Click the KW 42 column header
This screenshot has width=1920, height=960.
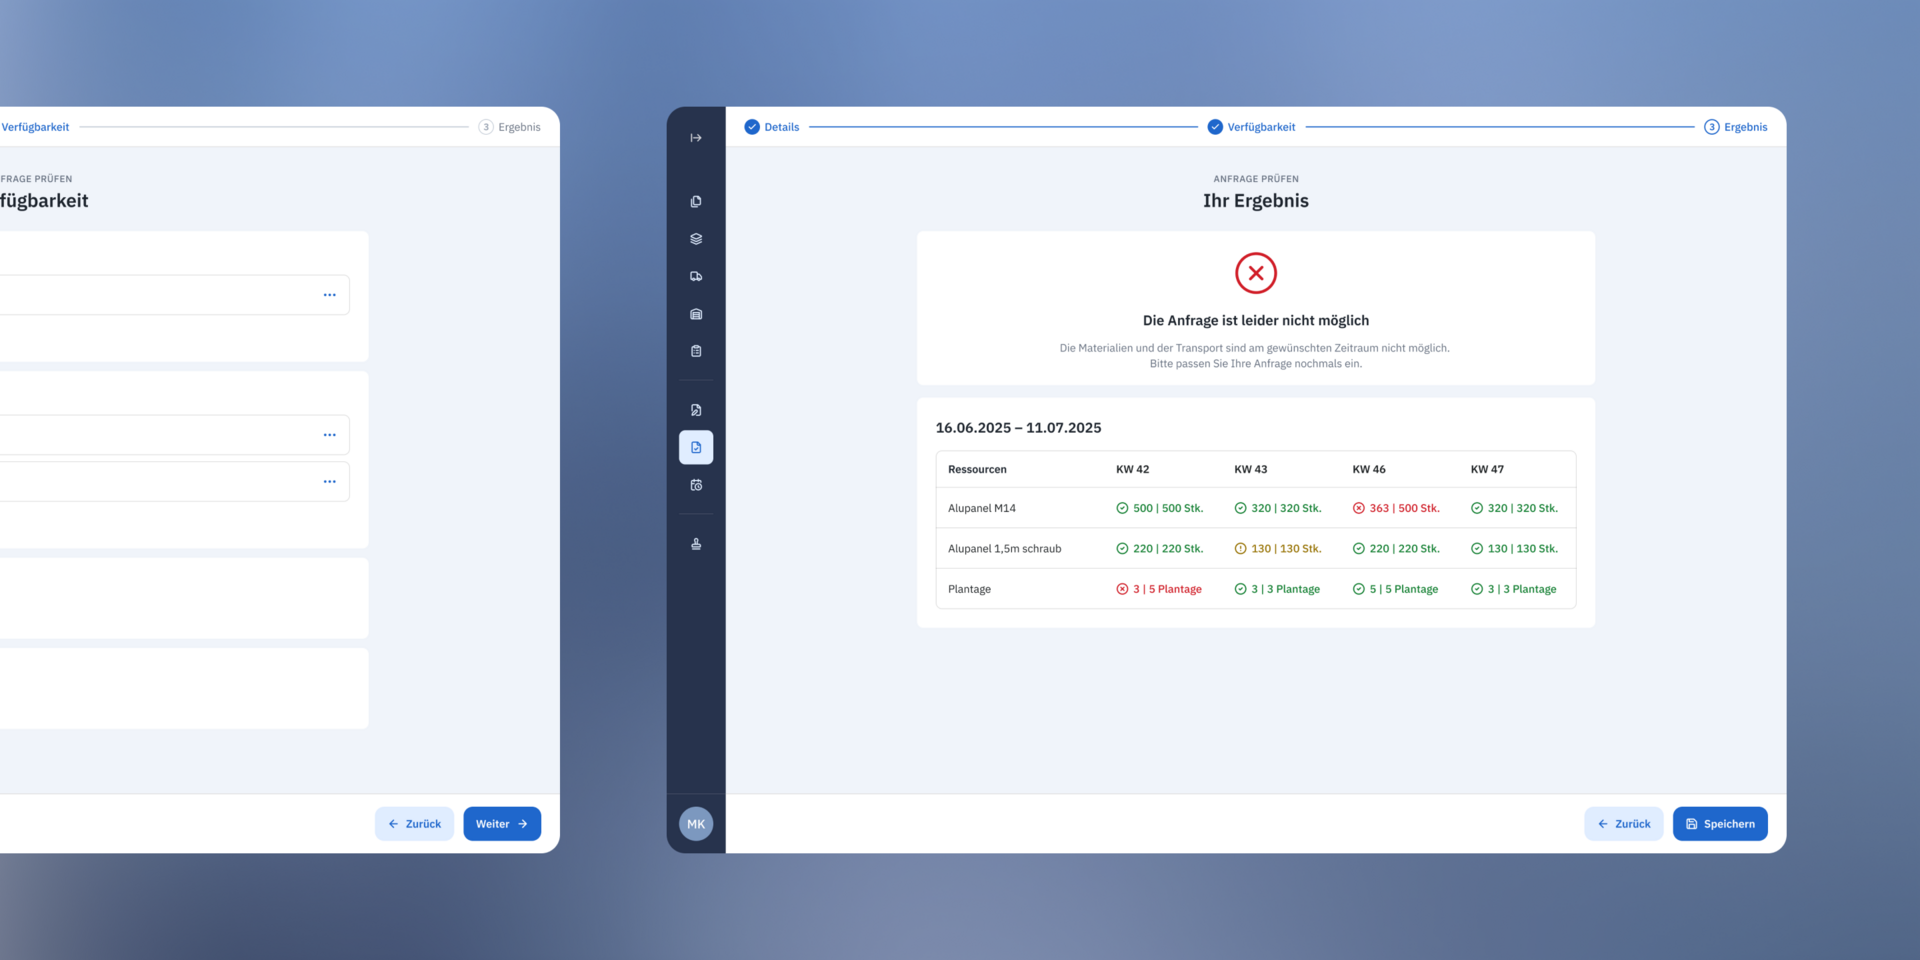(1132, 469)
